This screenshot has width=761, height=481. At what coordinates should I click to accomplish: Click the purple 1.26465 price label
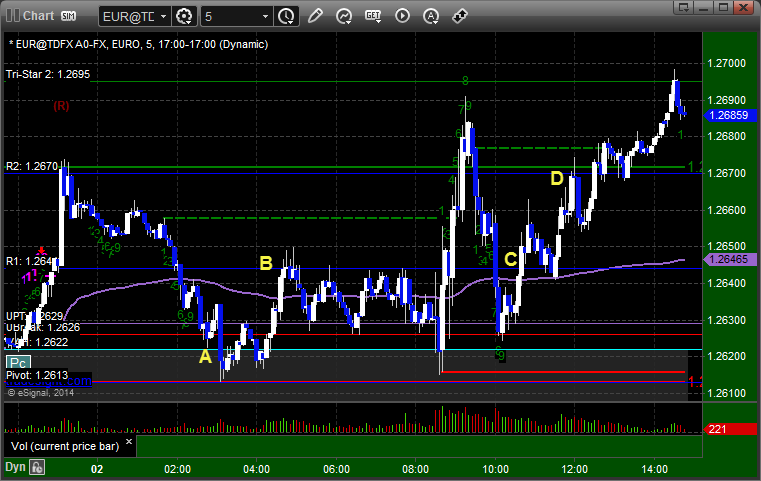pyautogui.click(x=729, y=259)
